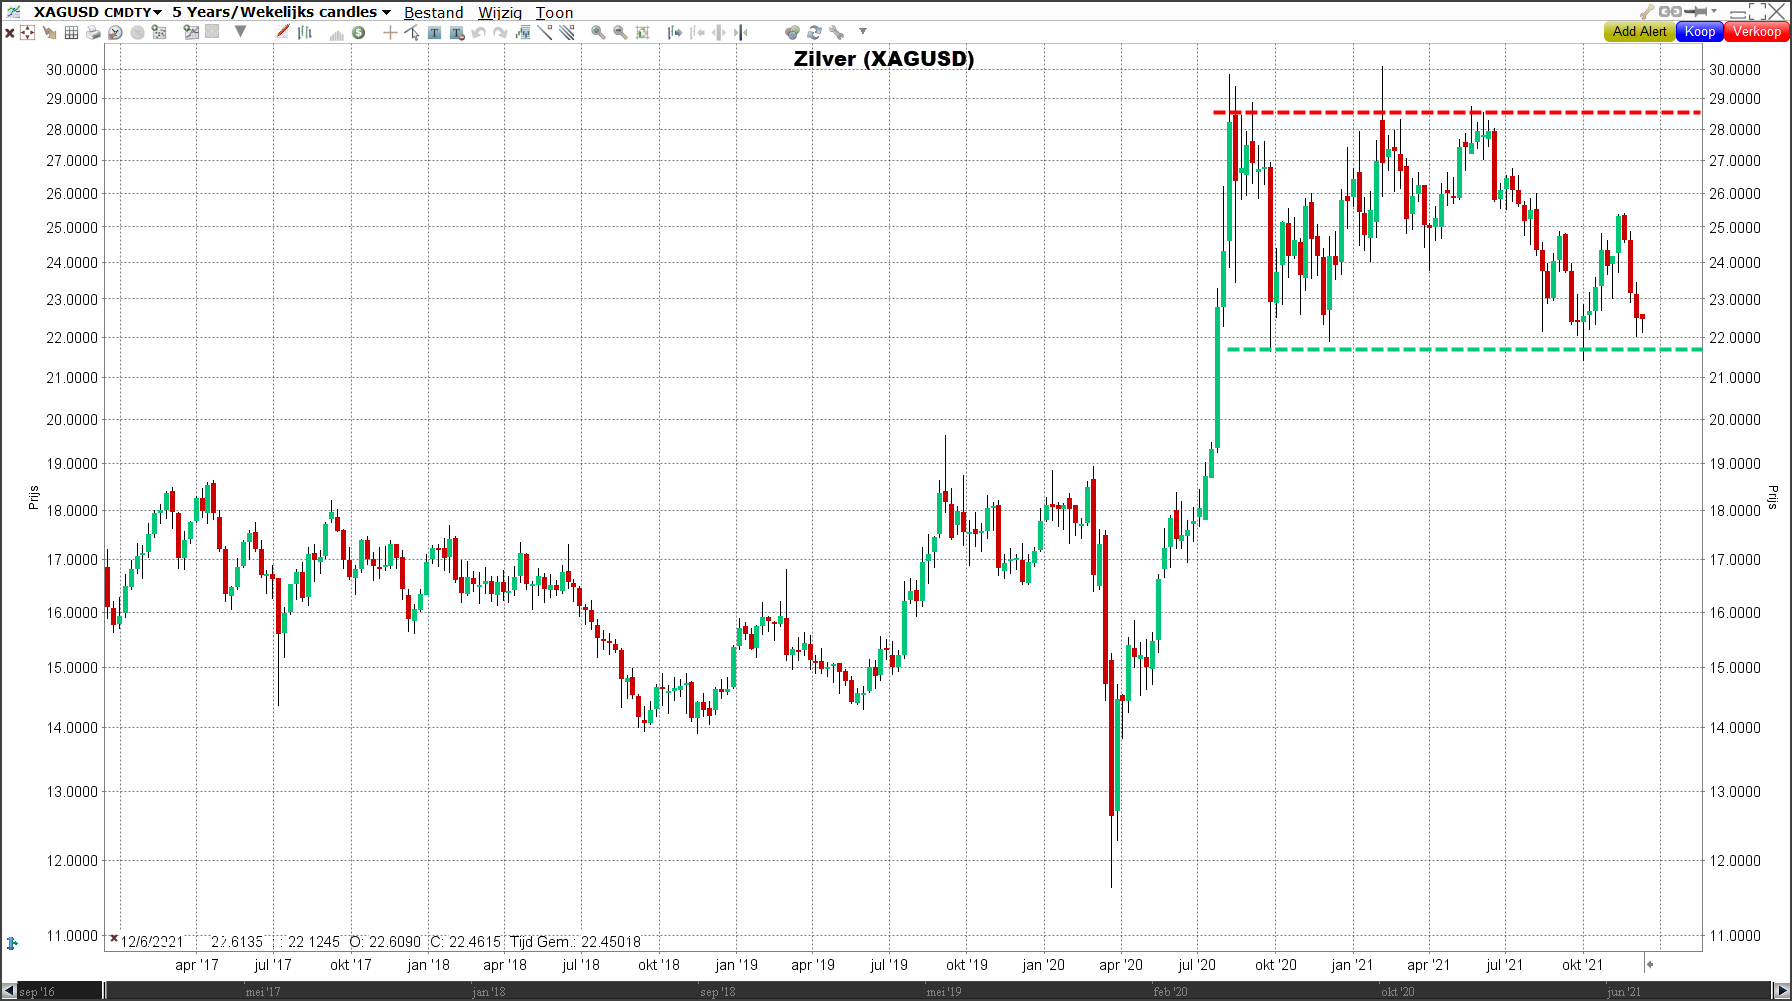The width and height of the screenshot is (1792, 1001).
Task: Click the Add Alert button
Action: point(1640,31)
